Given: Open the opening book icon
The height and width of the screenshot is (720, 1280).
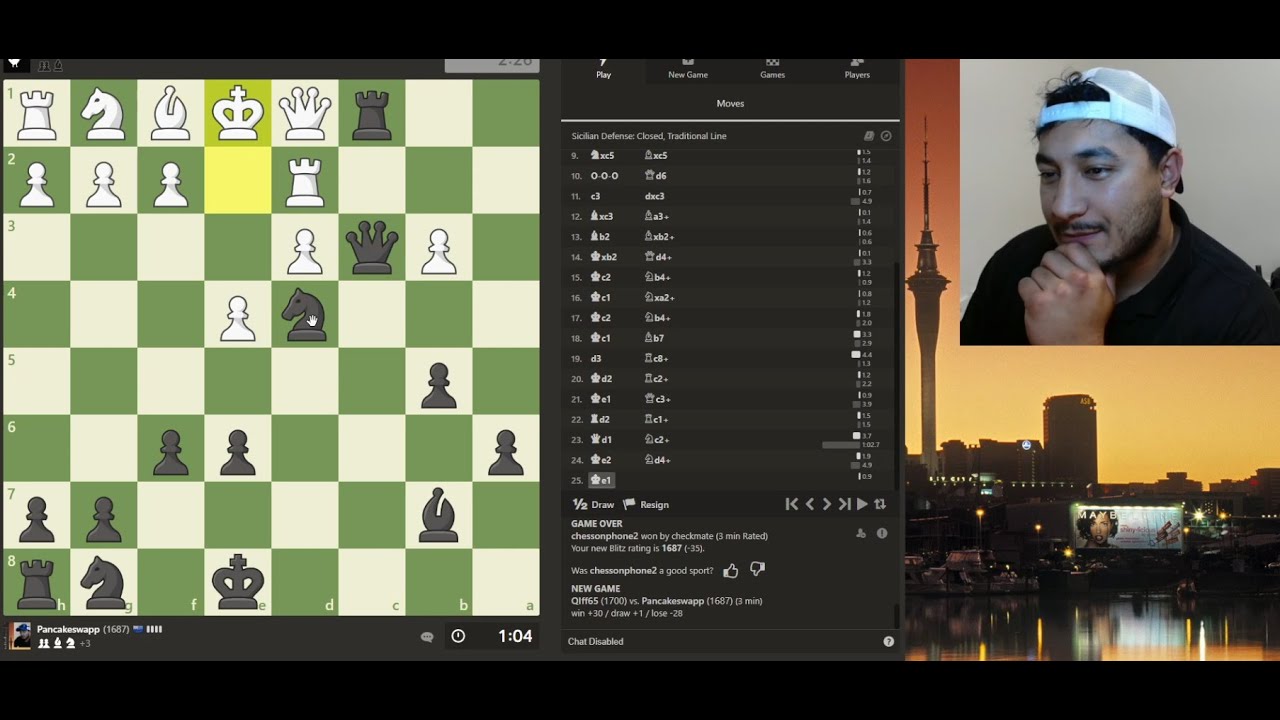Looking at the screenshot, I should coord(869,136).
